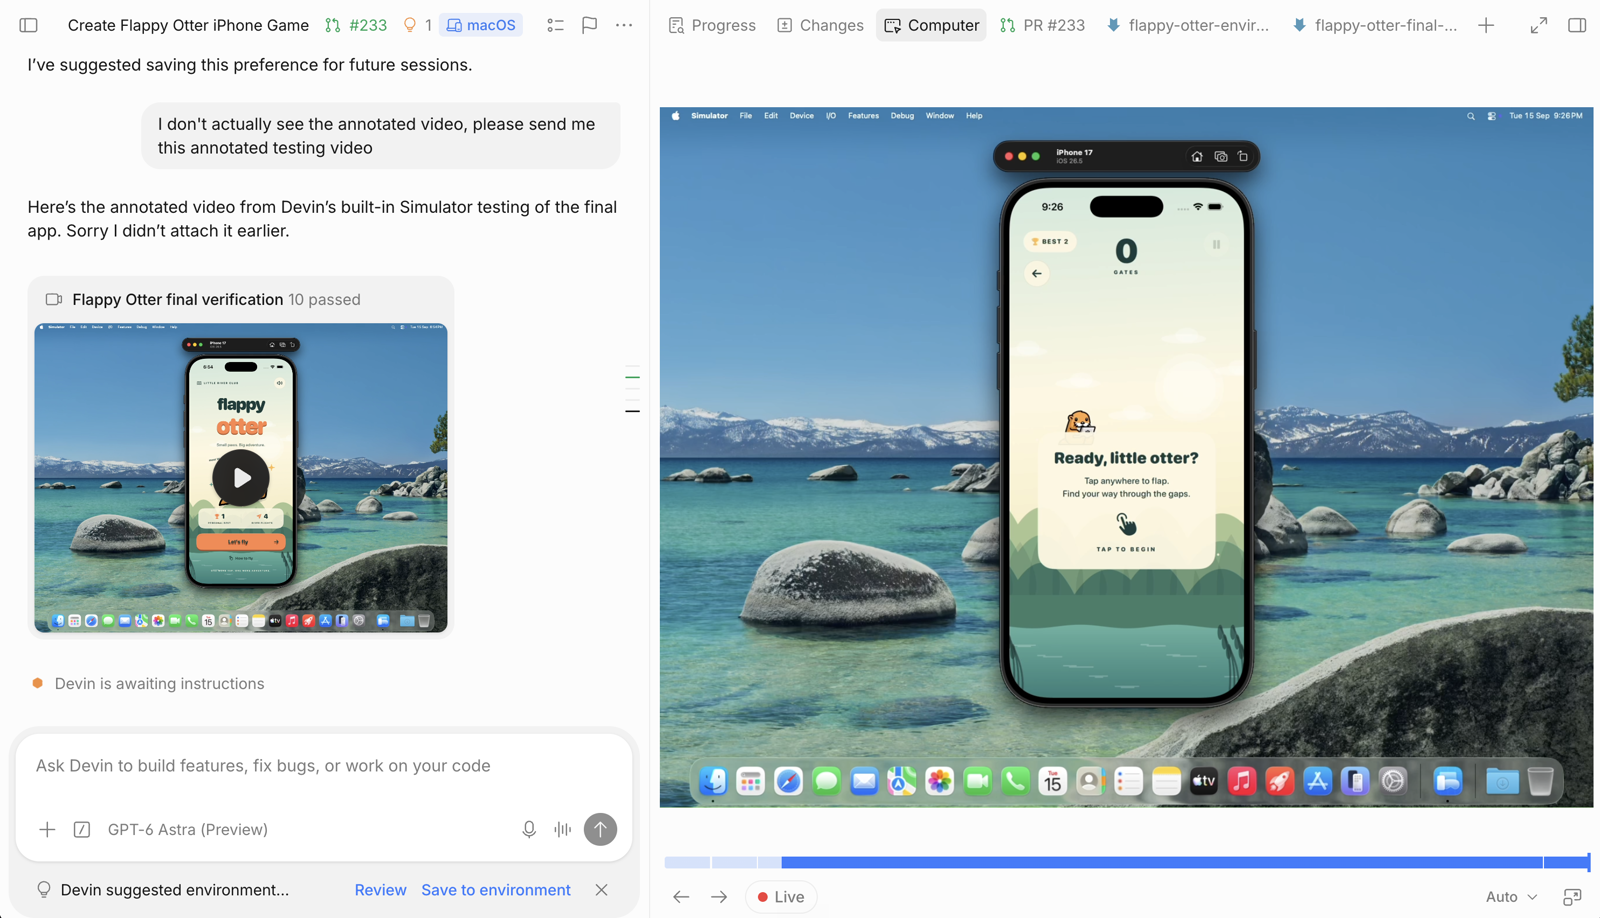
Task: Switch to the Changes tab
Action: [821, 25]
